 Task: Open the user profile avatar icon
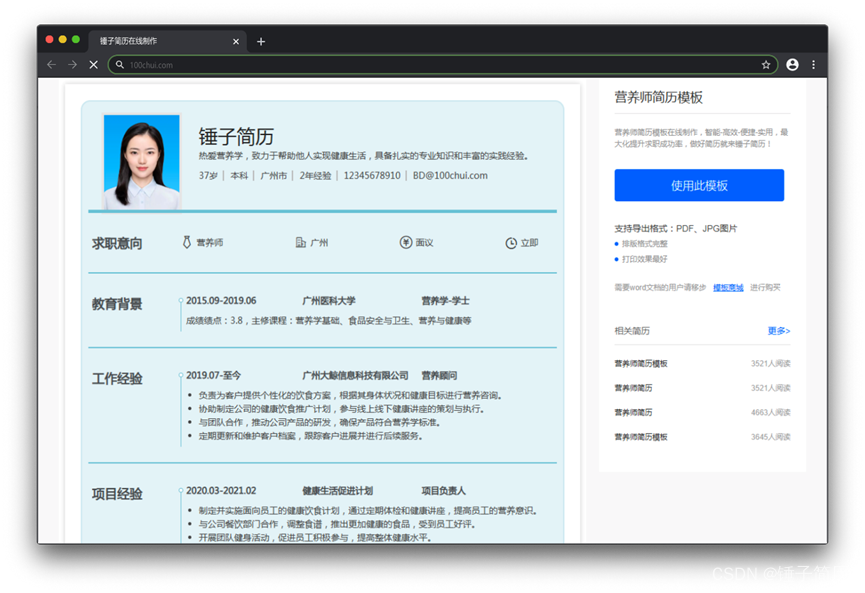point(792,65)
